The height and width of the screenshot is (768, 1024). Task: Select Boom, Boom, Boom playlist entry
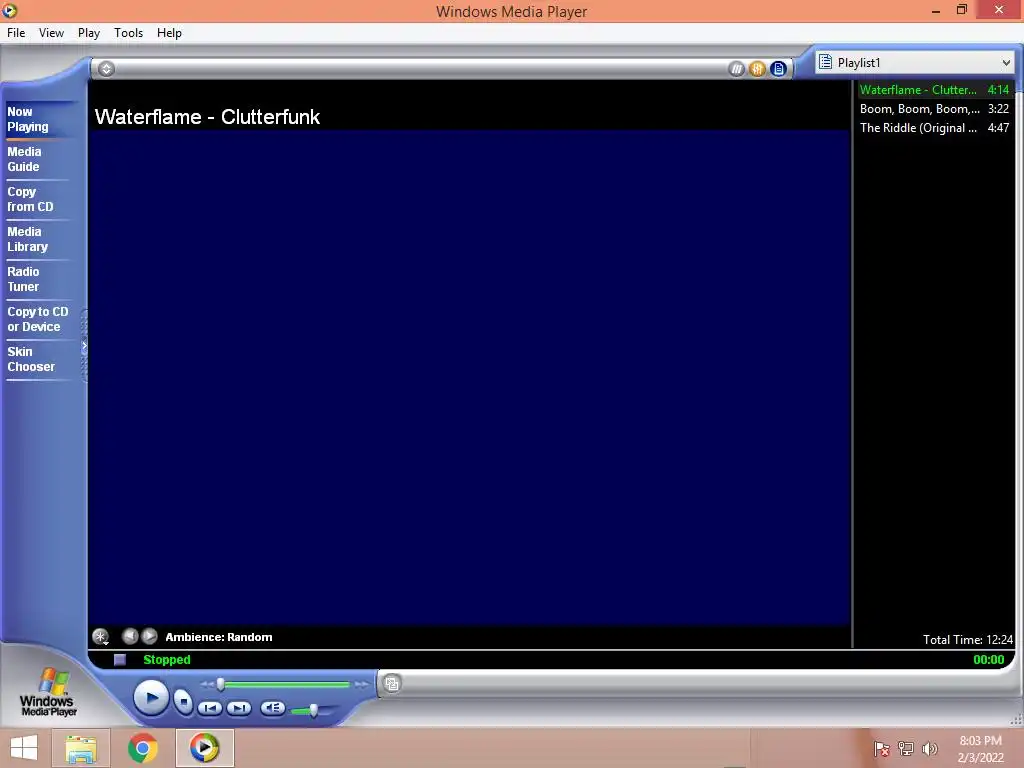tap(935, 109)
